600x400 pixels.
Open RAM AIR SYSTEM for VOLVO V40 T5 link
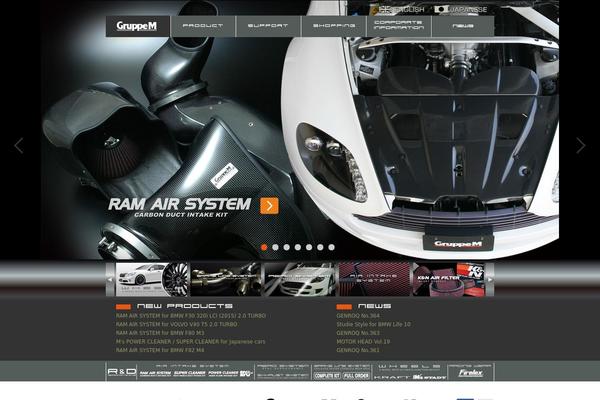tap(176, 324)
